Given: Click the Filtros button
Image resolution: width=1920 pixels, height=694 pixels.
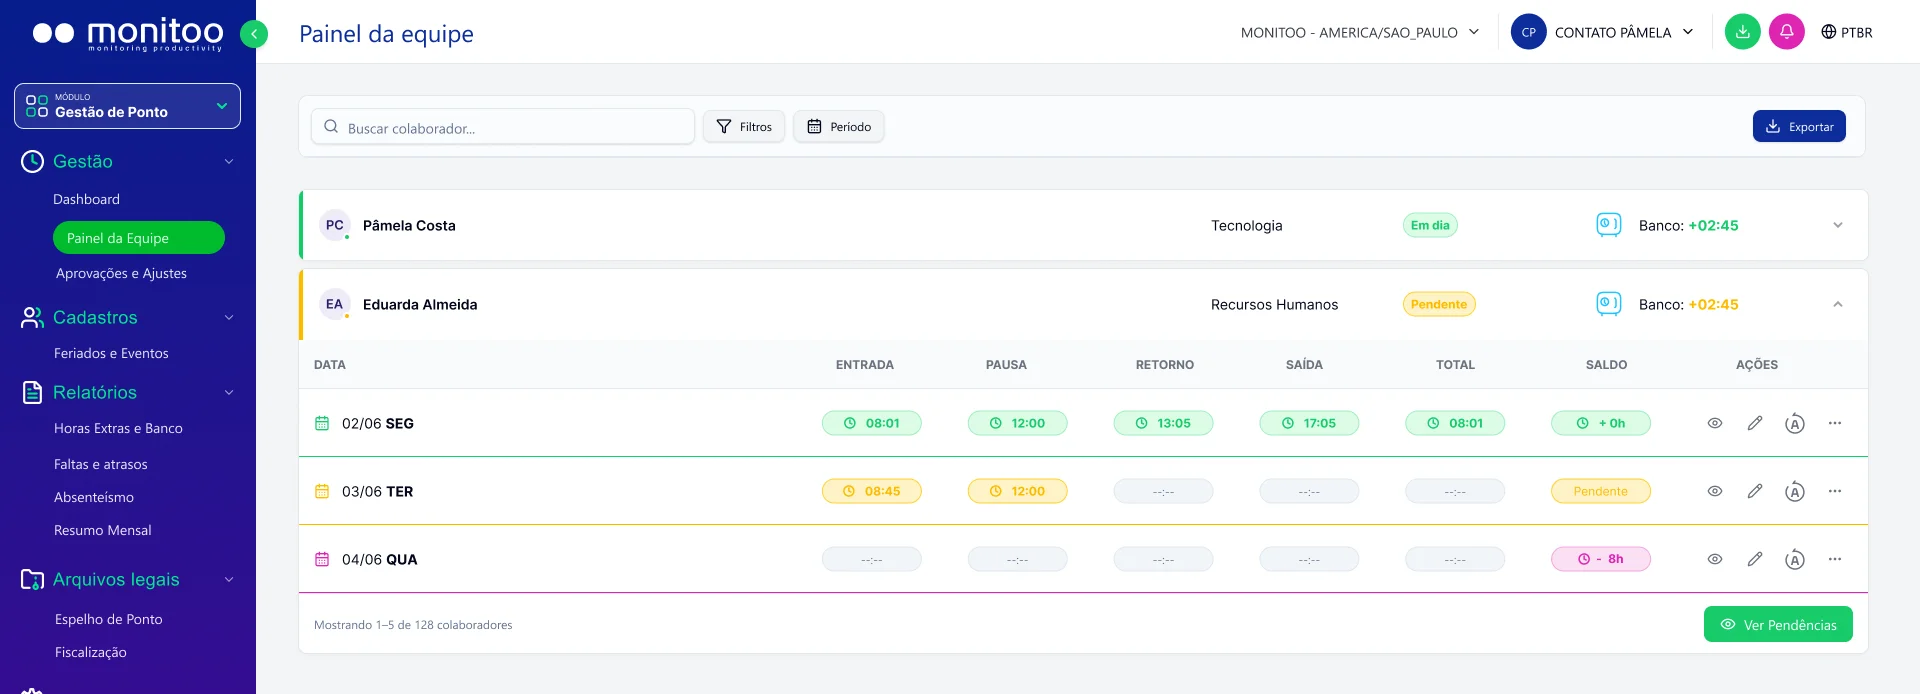Looking at the screenshot, I should point(744,127).
